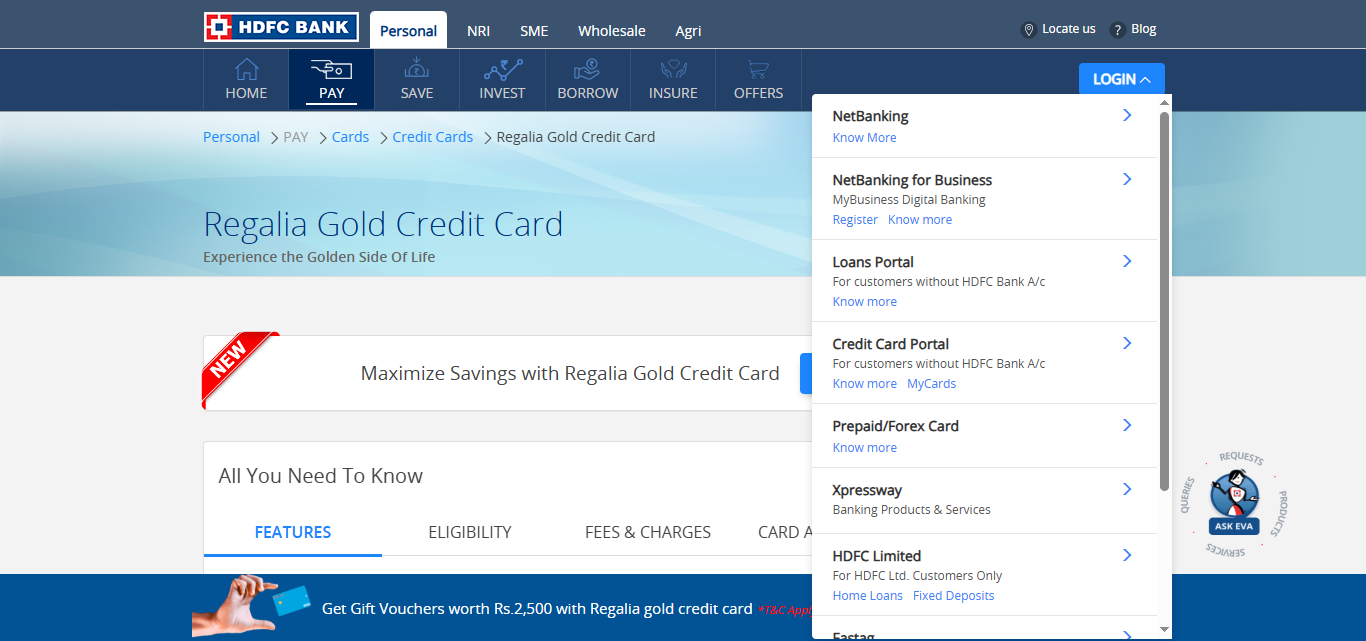
Task: Click the HDFC Bank logo
Action: pos(281,28)
